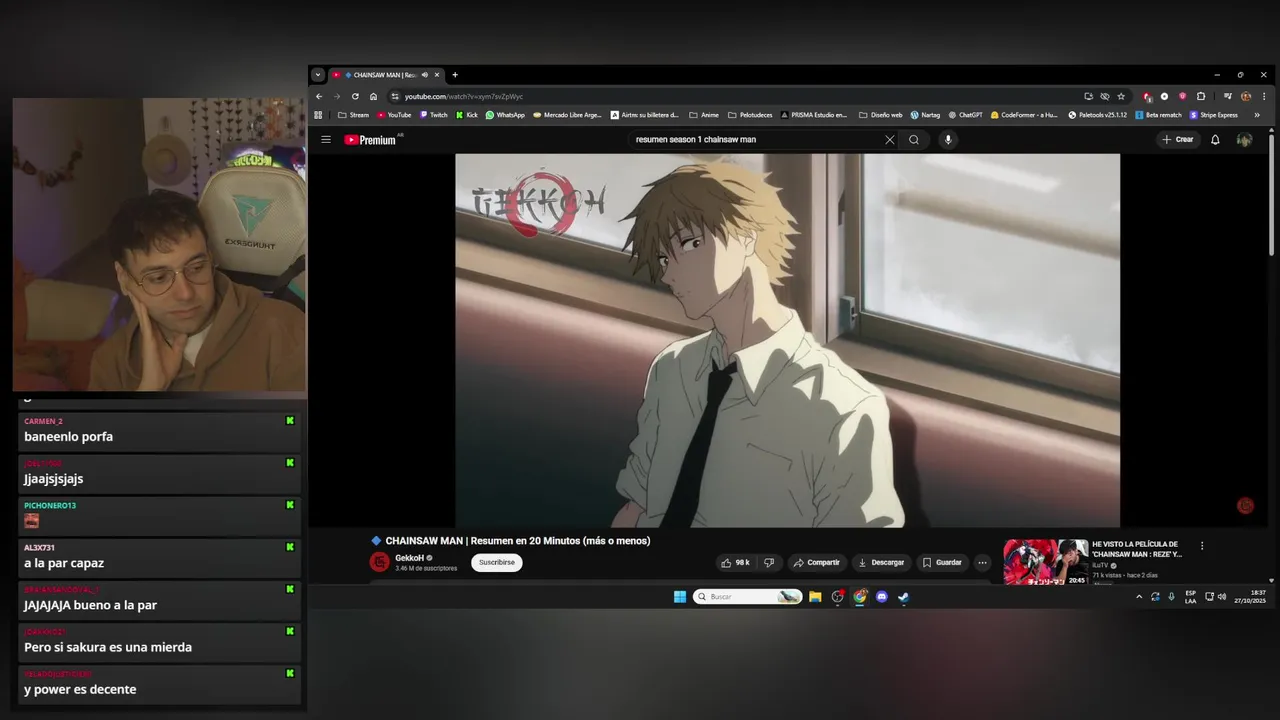Click the Suscribirse button
Image resolution: width=1280 pixels, height=720 pixels.
point(497,563)
